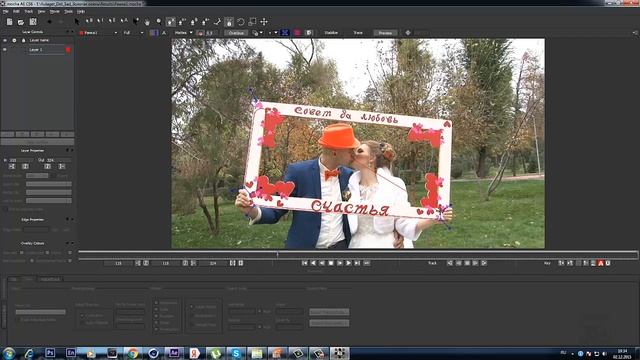The image size is (640, 360).
Task: Open Google Chrome from the Windows taskbar
Action: [133, 353]
